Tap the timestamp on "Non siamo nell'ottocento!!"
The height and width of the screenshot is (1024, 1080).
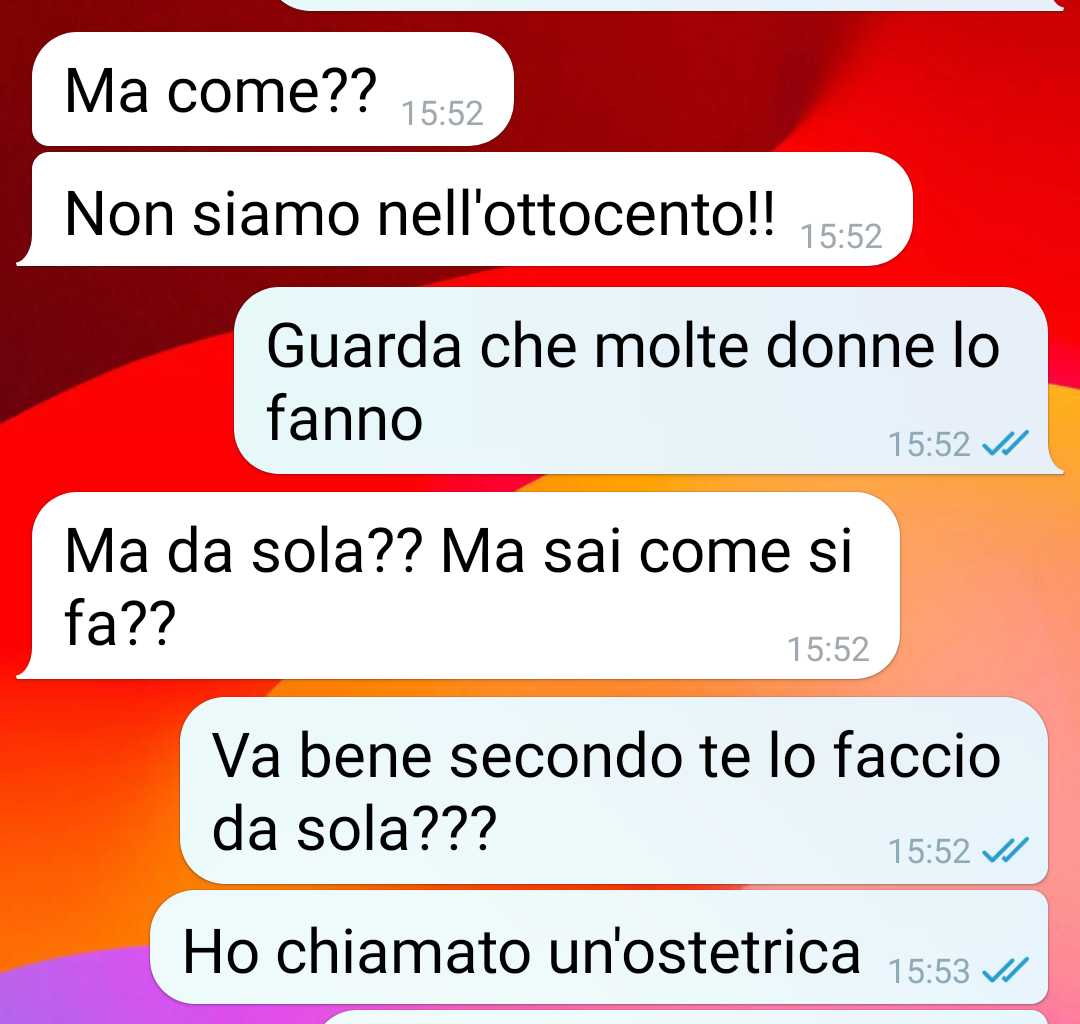click(x=841, y=236)
